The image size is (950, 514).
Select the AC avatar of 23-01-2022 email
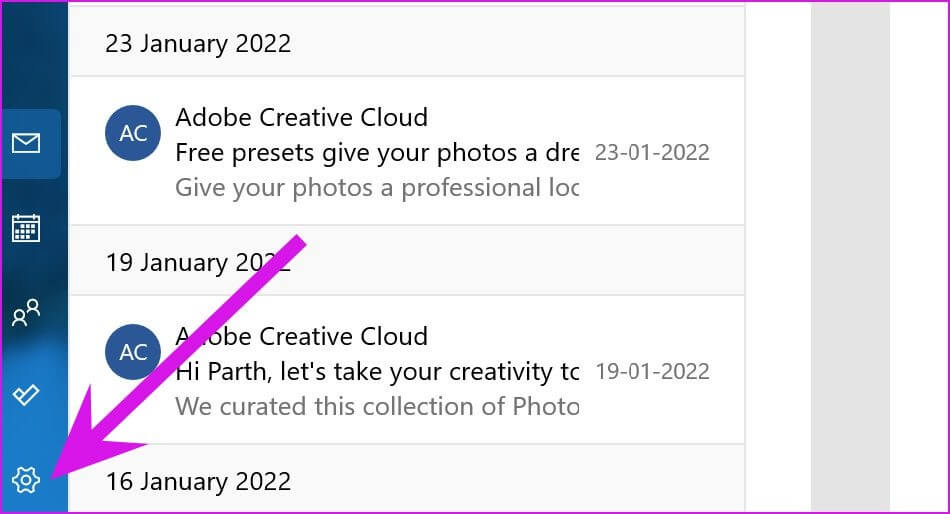point(133,133)
